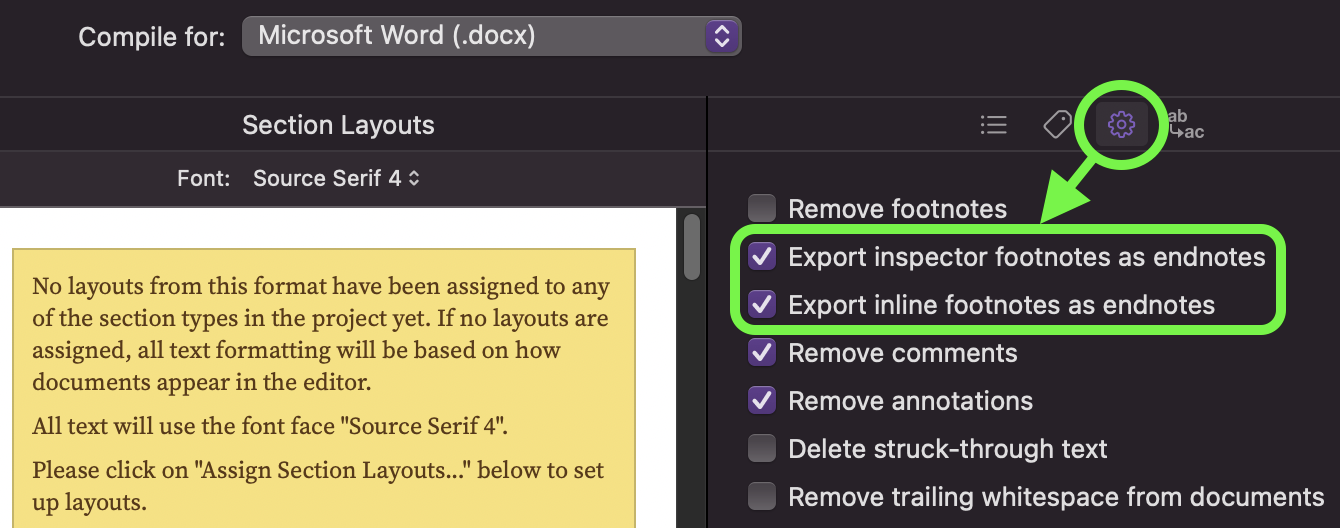Uncheck the Remove comments option

[x=762, y=353]
